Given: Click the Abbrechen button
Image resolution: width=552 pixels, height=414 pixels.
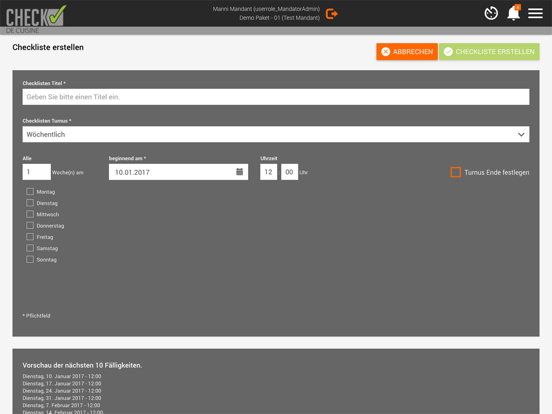Looking at the screenshot, I should 407,52.
